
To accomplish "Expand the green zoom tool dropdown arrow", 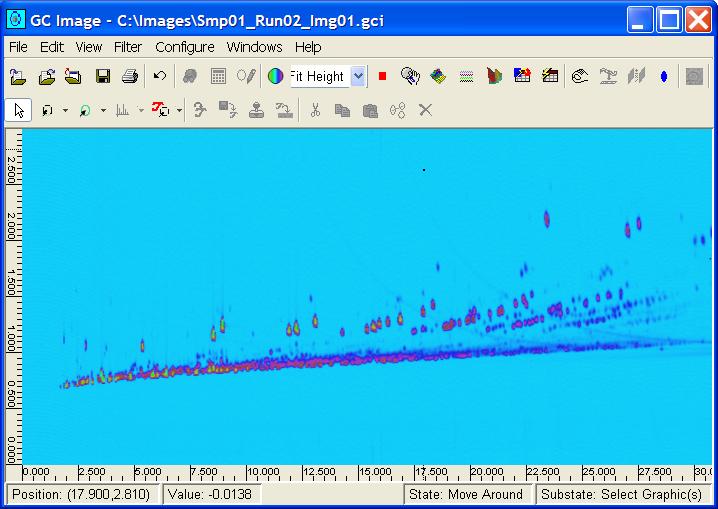I will coord(102,111).
